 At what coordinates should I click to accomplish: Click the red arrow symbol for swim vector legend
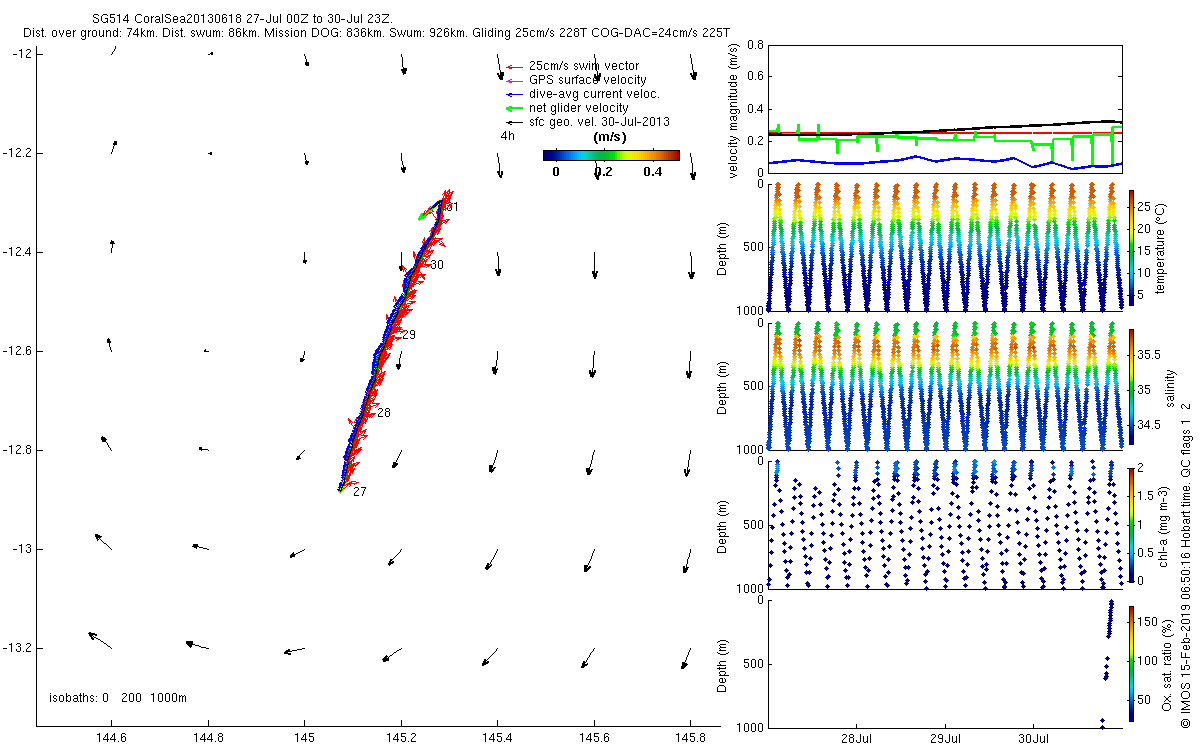(x=514, y=66)
